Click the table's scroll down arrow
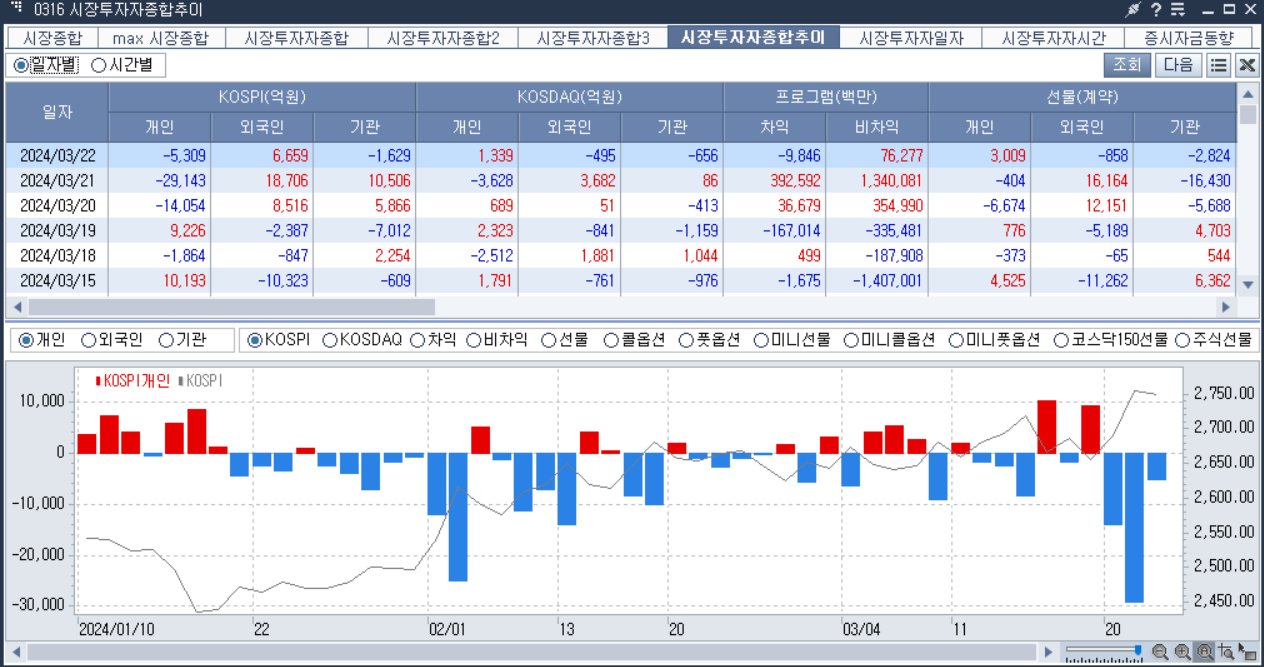The width and height of the screenshot is (1264, 667). (1247, 285)
